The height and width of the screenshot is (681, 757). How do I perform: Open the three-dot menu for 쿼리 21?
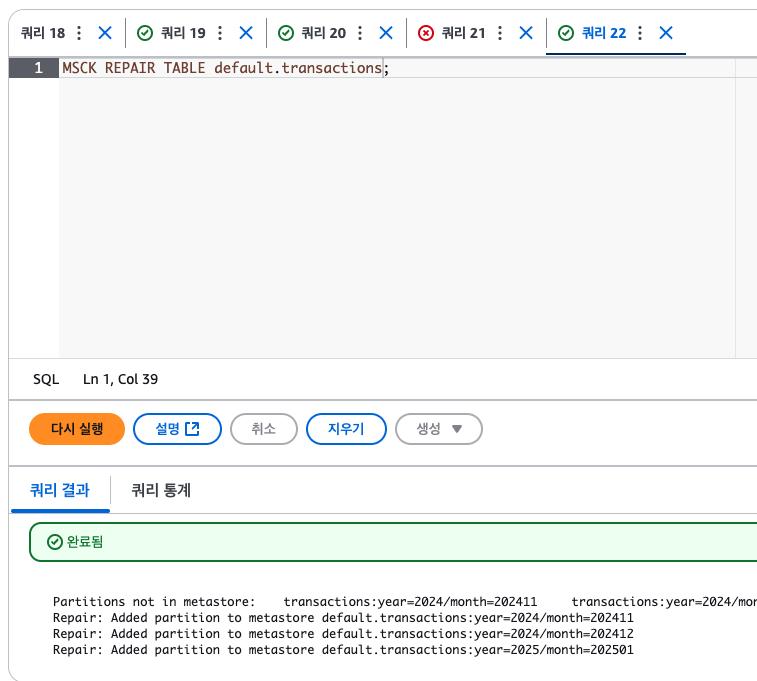(x=500, y=33)
